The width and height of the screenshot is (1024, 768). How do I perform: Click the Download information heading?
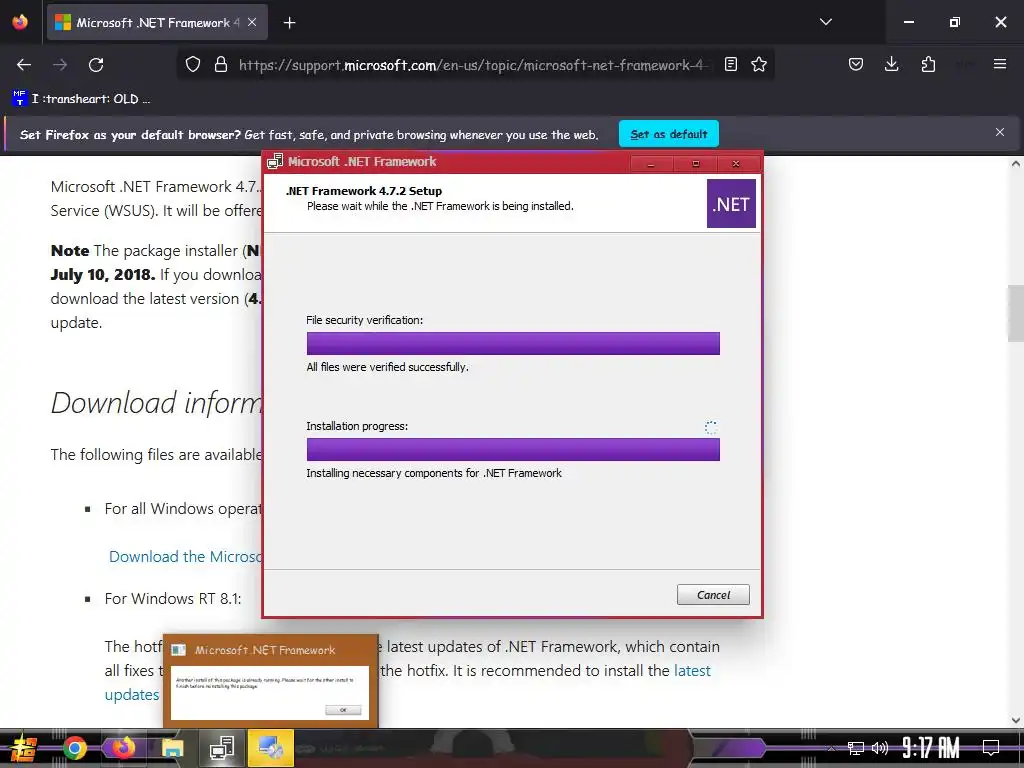tap(157, 402)
